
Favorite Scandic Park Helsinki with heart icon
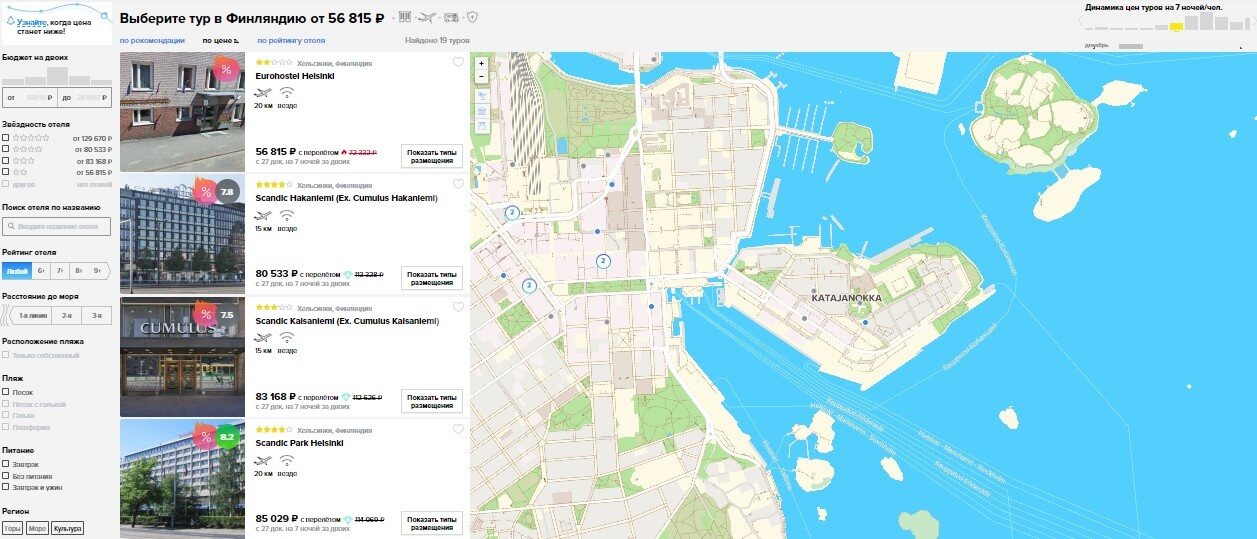[458, 429]
